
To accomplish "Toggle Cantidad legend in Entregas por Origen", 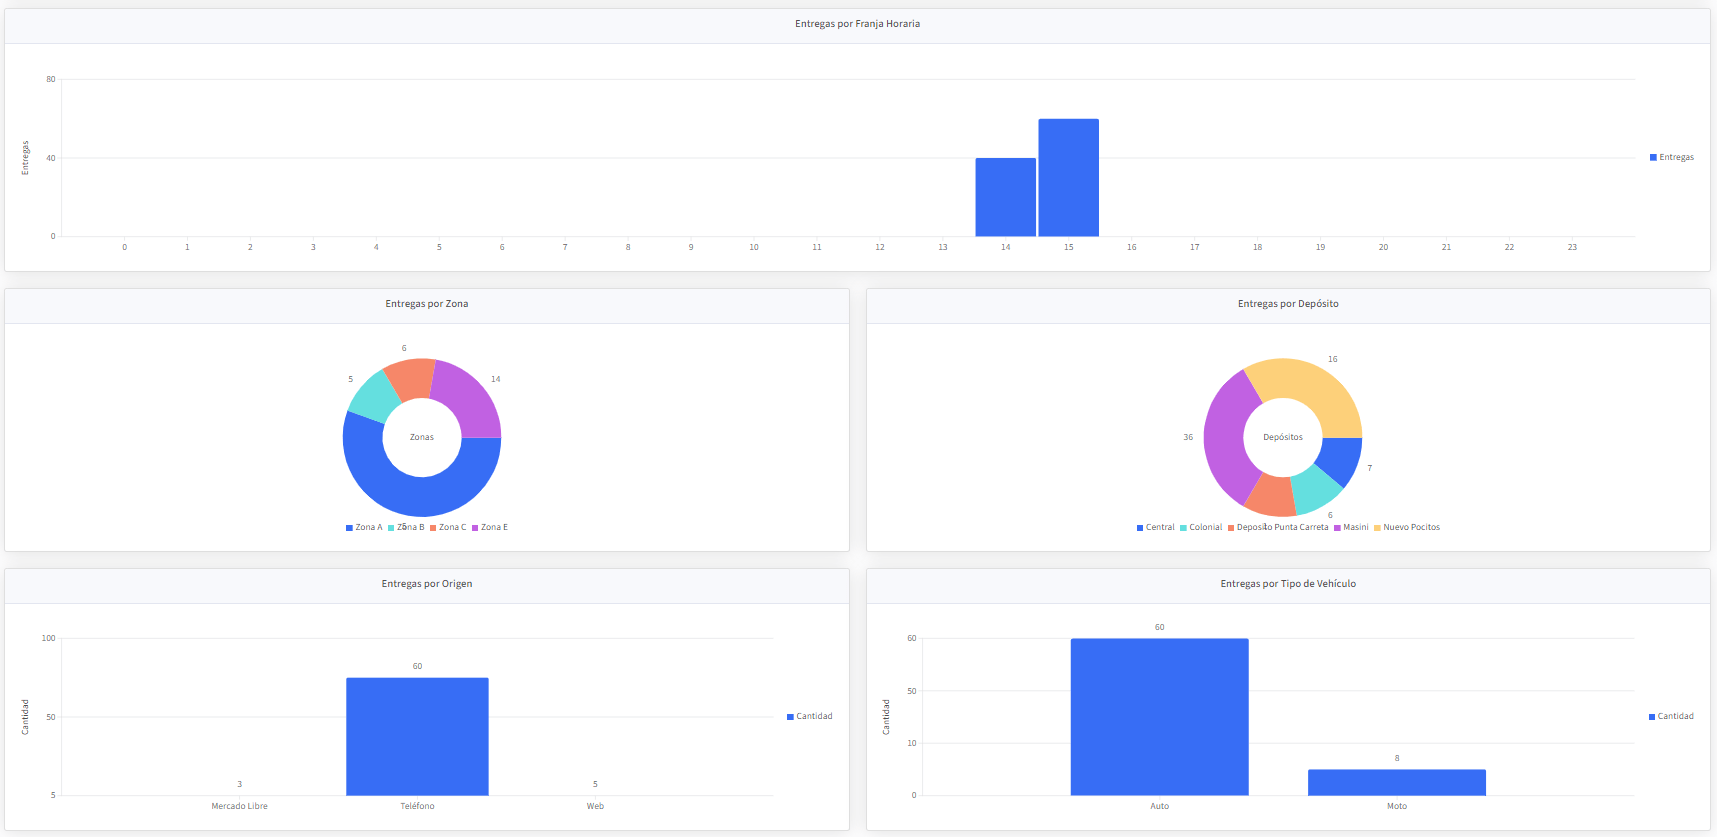I will (809, 716).
